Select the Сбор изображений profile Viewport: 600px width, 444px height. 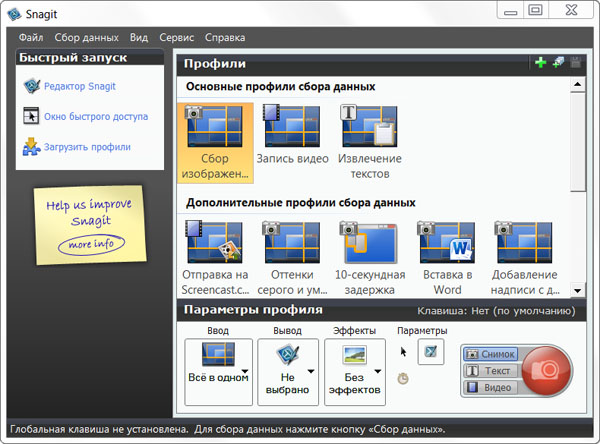point(215,142)
